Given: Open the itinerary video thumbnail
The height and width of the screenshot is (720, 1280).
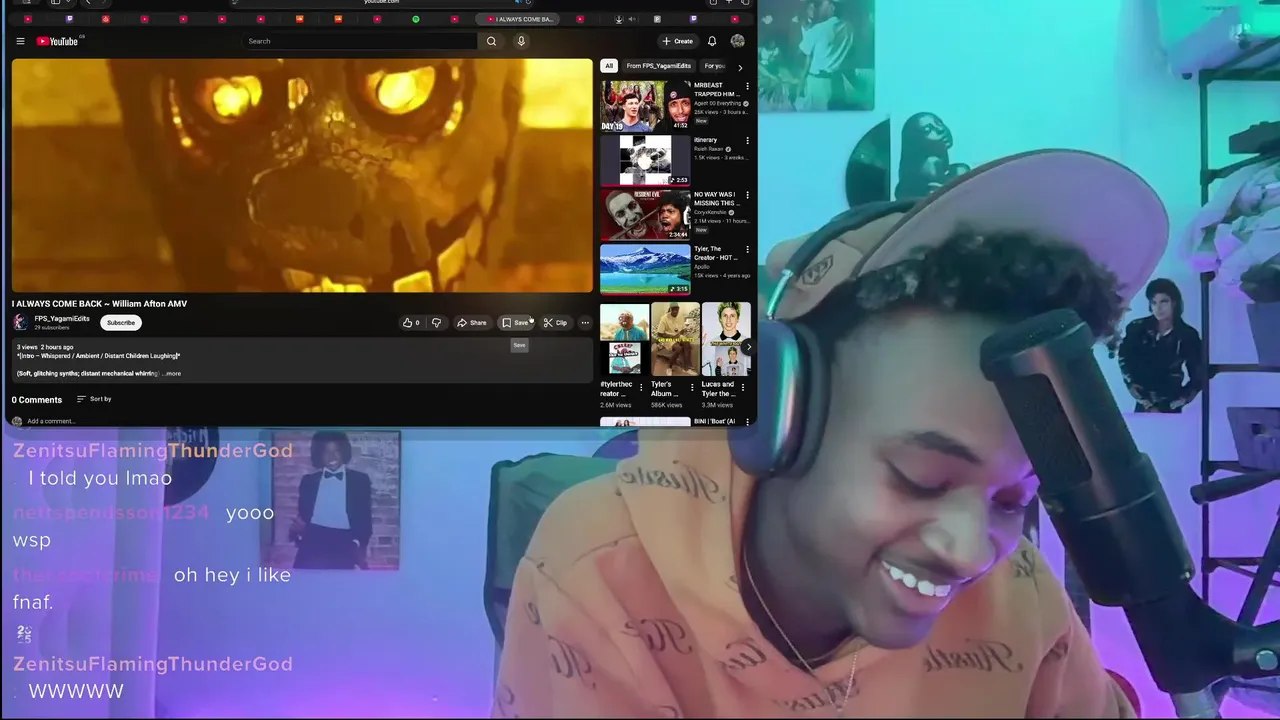Looking at the screenshot, I should coord(645,160).
